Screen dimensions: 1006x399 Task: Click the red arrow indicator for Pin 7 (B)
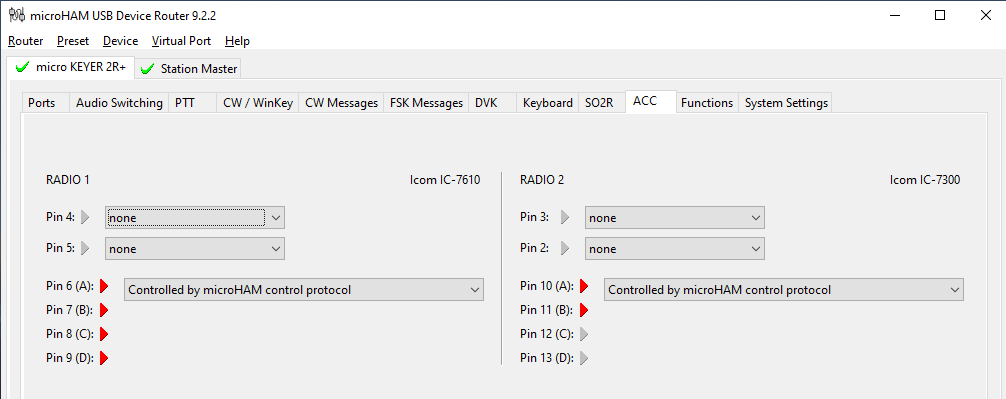[x=104, y=310]
